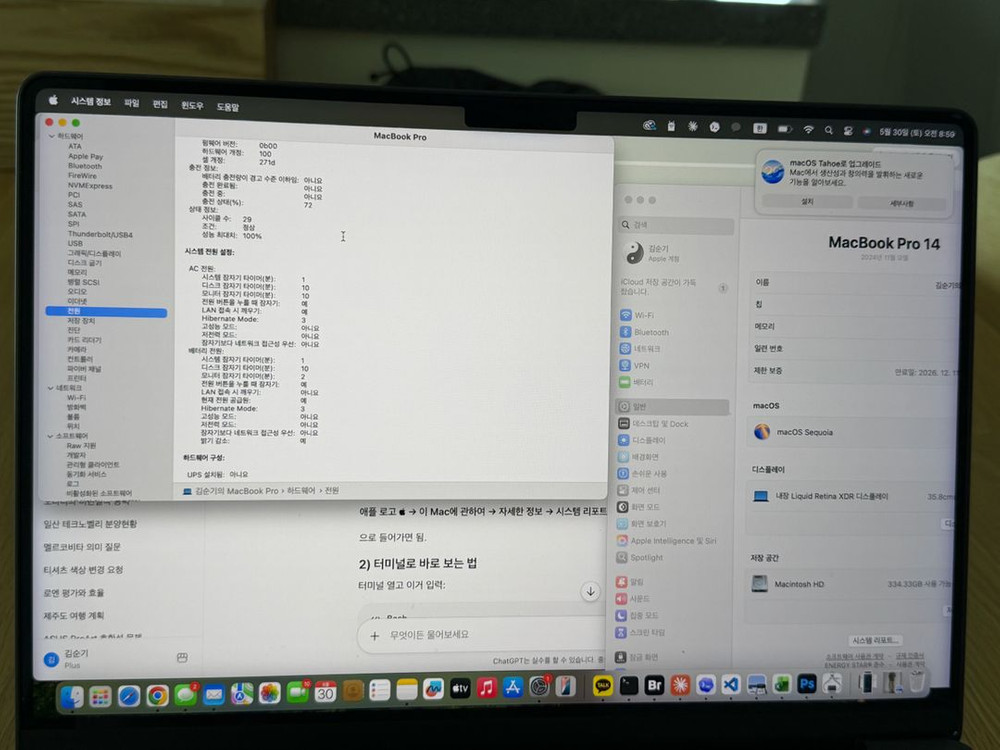Open FaceTime in the Dock
Viewport: 1000px width, 750px height.
click(297, 693)
